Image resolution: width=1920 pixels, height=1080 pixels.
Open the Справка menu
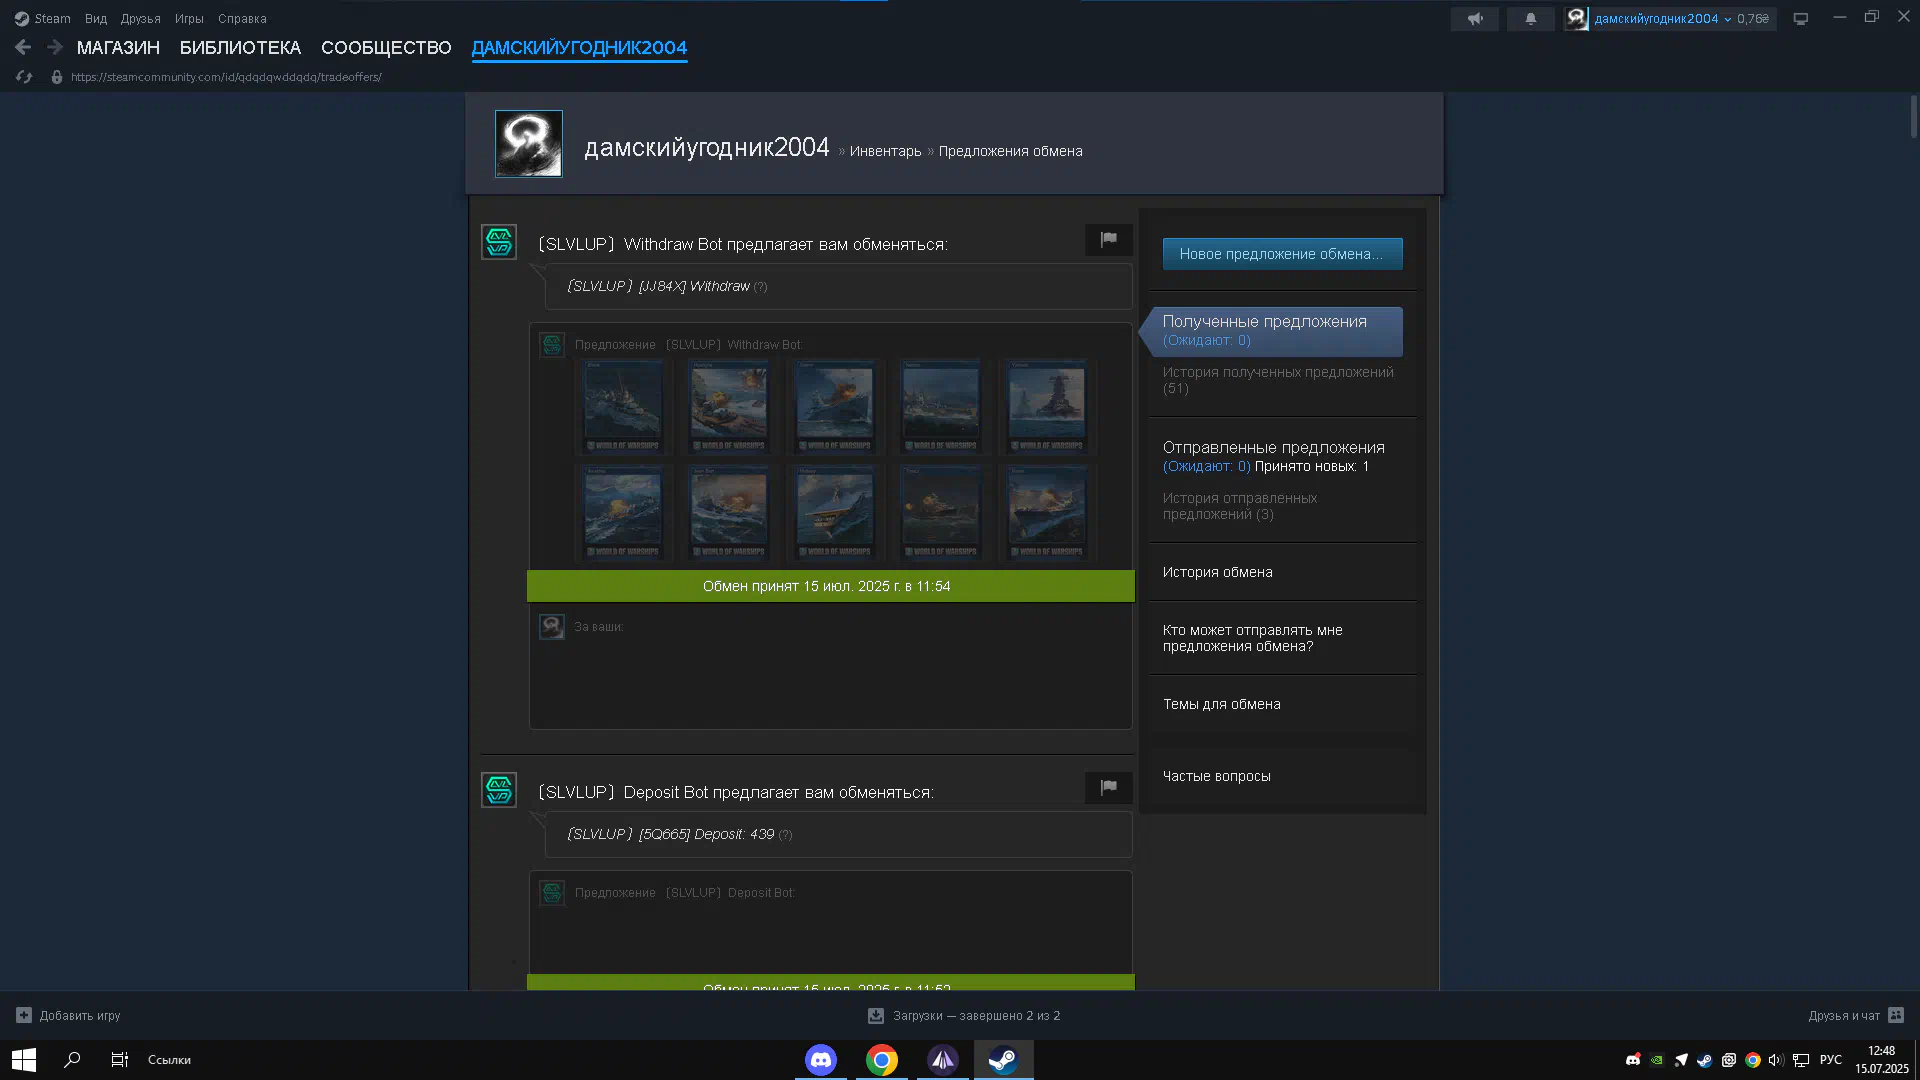(x=242, y=18)
